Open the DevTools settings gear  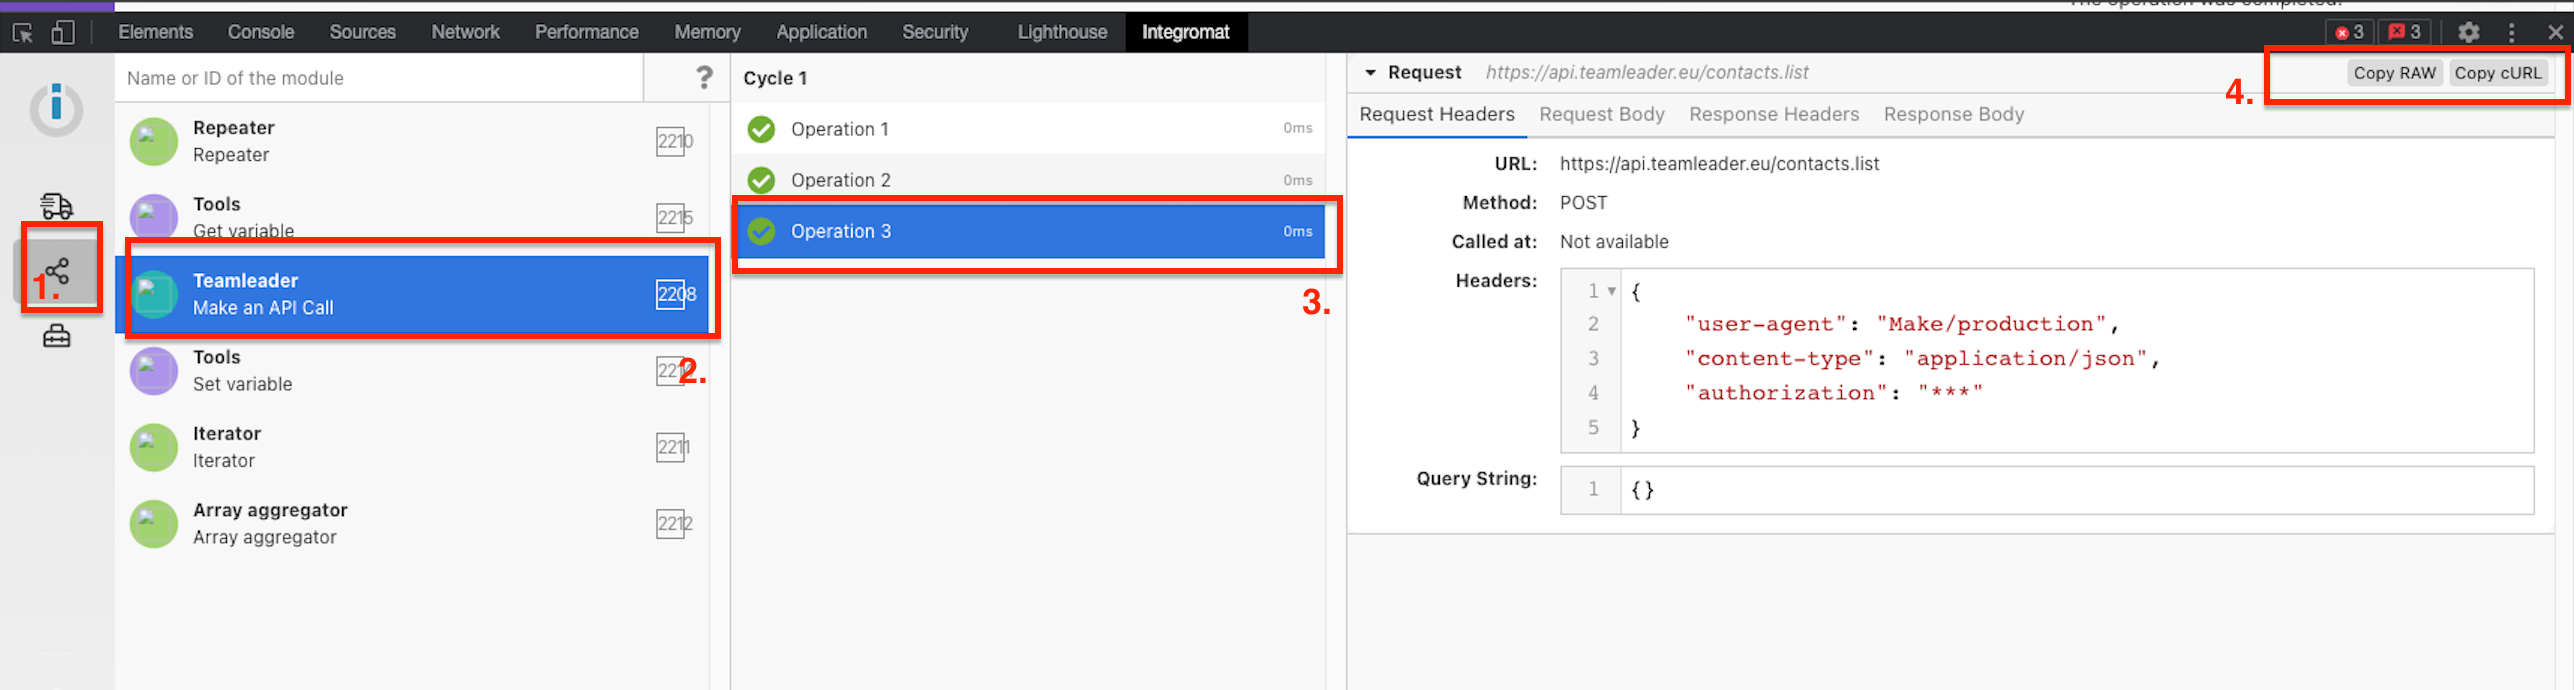[2469, 32]
